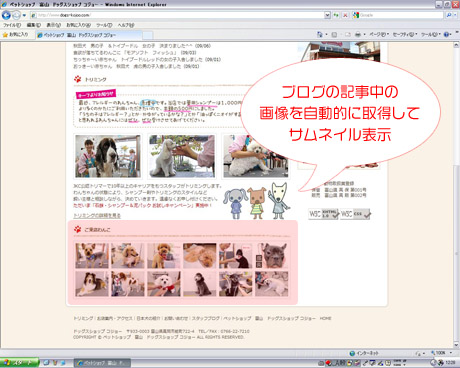Open the ページ(P) command bar menu
The width and height of the screenshot is (460, 368).
coord(379,34)
